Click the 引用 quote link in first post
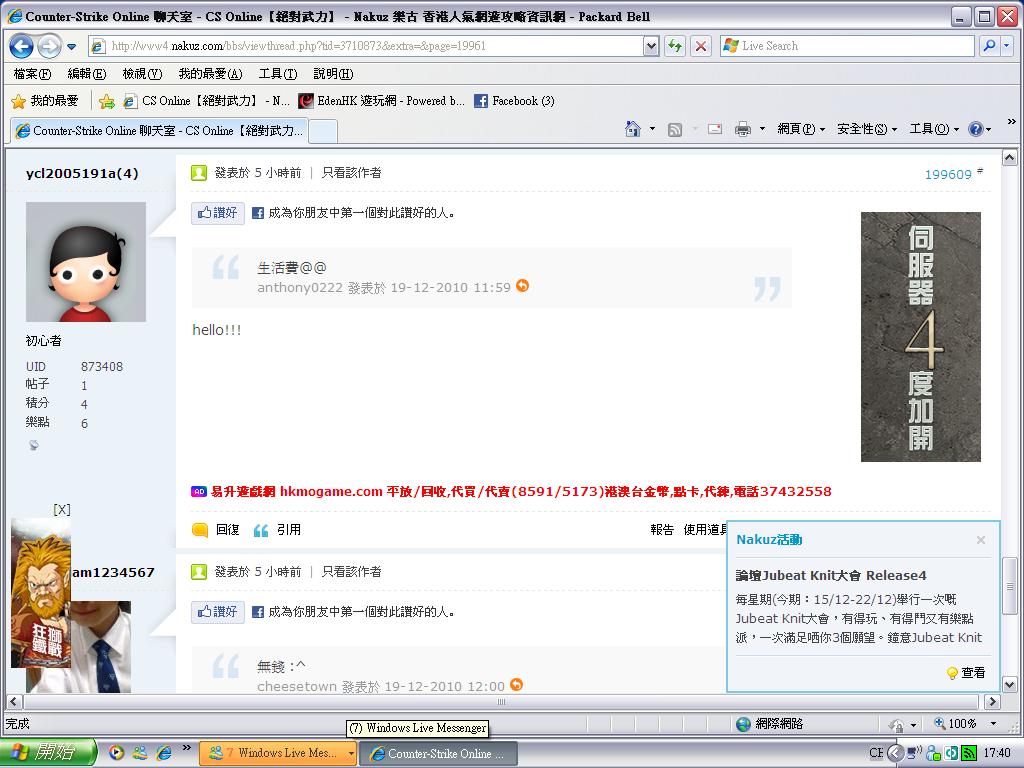Viewport: 1024px width, 768px height. [x=278, y=530]
